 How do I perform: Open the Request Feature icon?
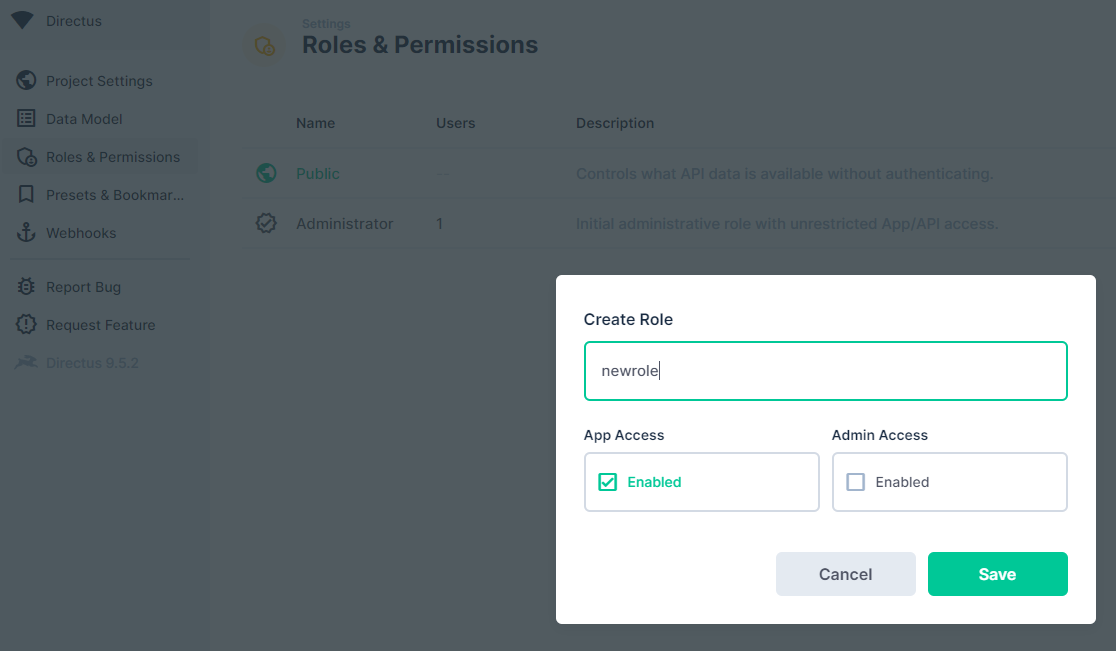(25, 324)
